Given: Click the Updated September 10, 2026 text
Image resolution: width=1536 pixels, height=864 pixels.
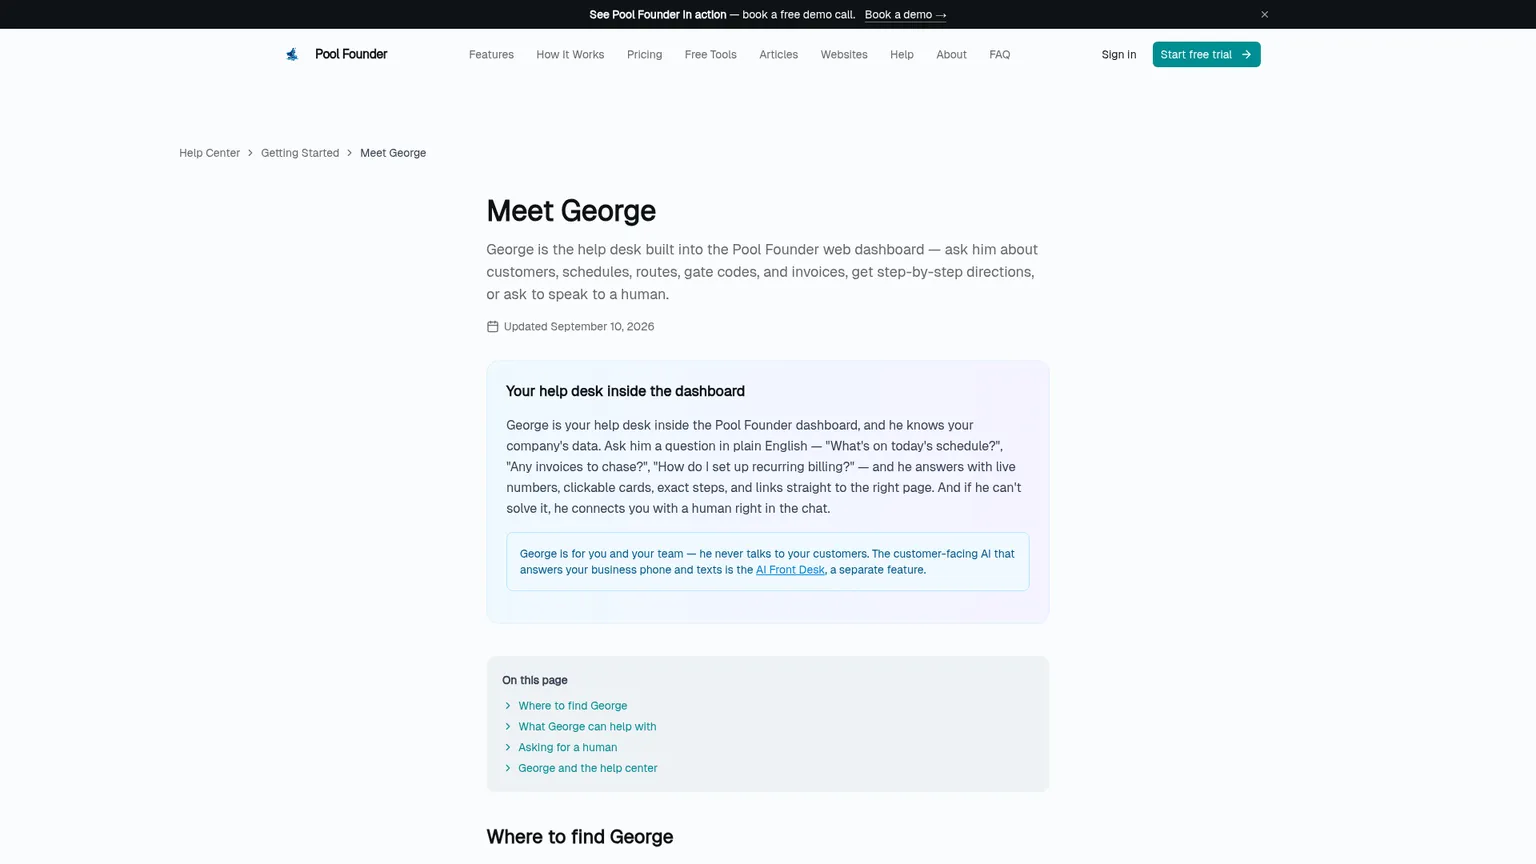Looking at the screenshot, I should 579,326.
